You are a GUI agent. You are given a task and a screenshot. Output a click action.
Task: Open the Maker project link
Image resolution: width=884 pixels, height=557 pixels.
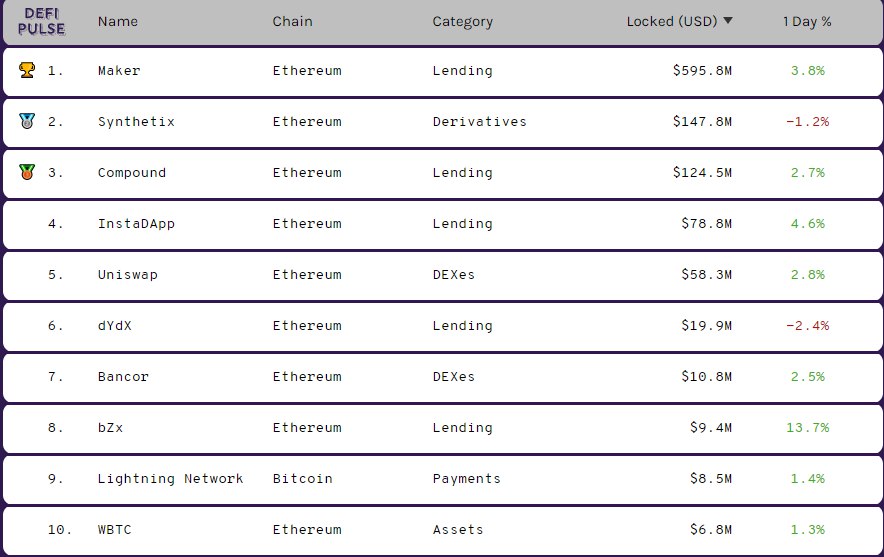coord(119,70)
